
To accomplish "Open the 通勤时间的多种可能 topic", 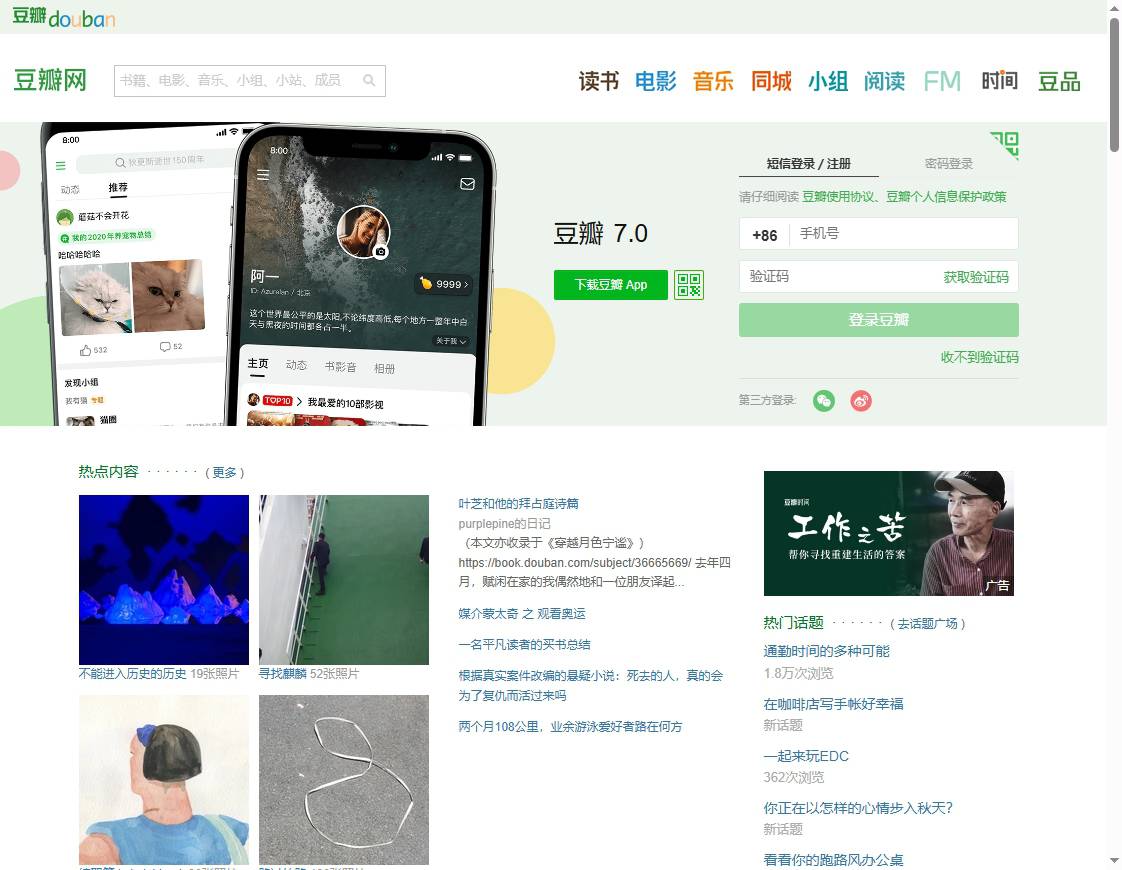I will [x=826, y=651].
